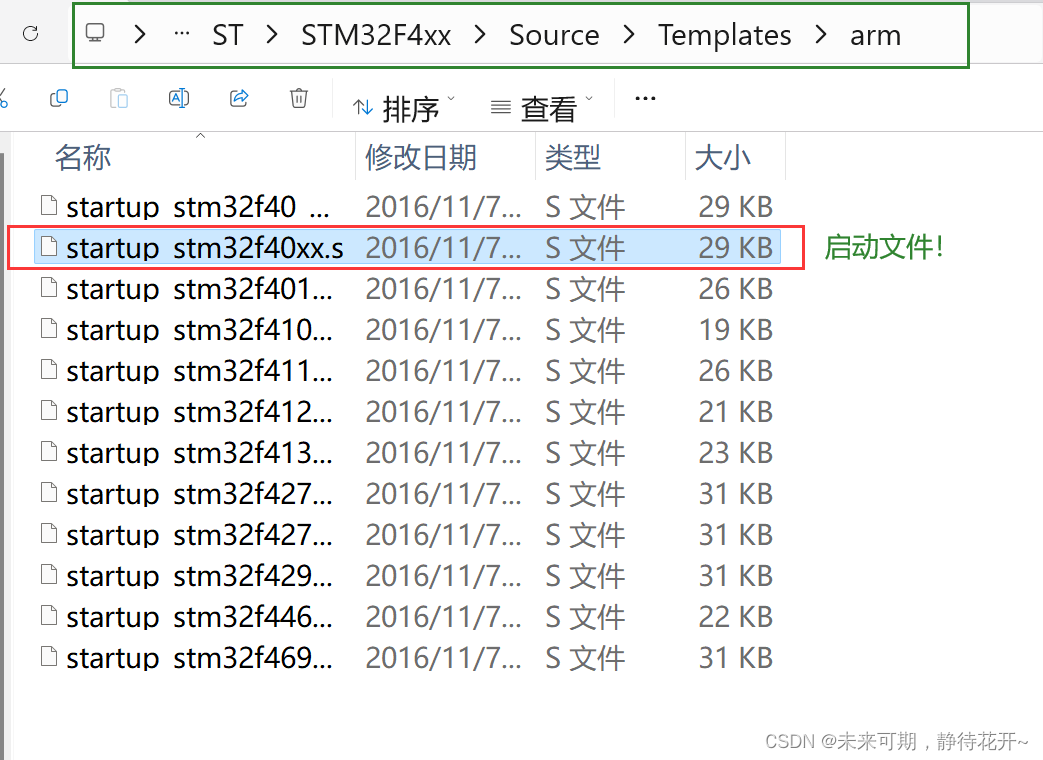Image resolution: width=1043 pixels, height=760 pixels.
Task: Go to ST folder in breadcrumb
Action: coord(227,35)
